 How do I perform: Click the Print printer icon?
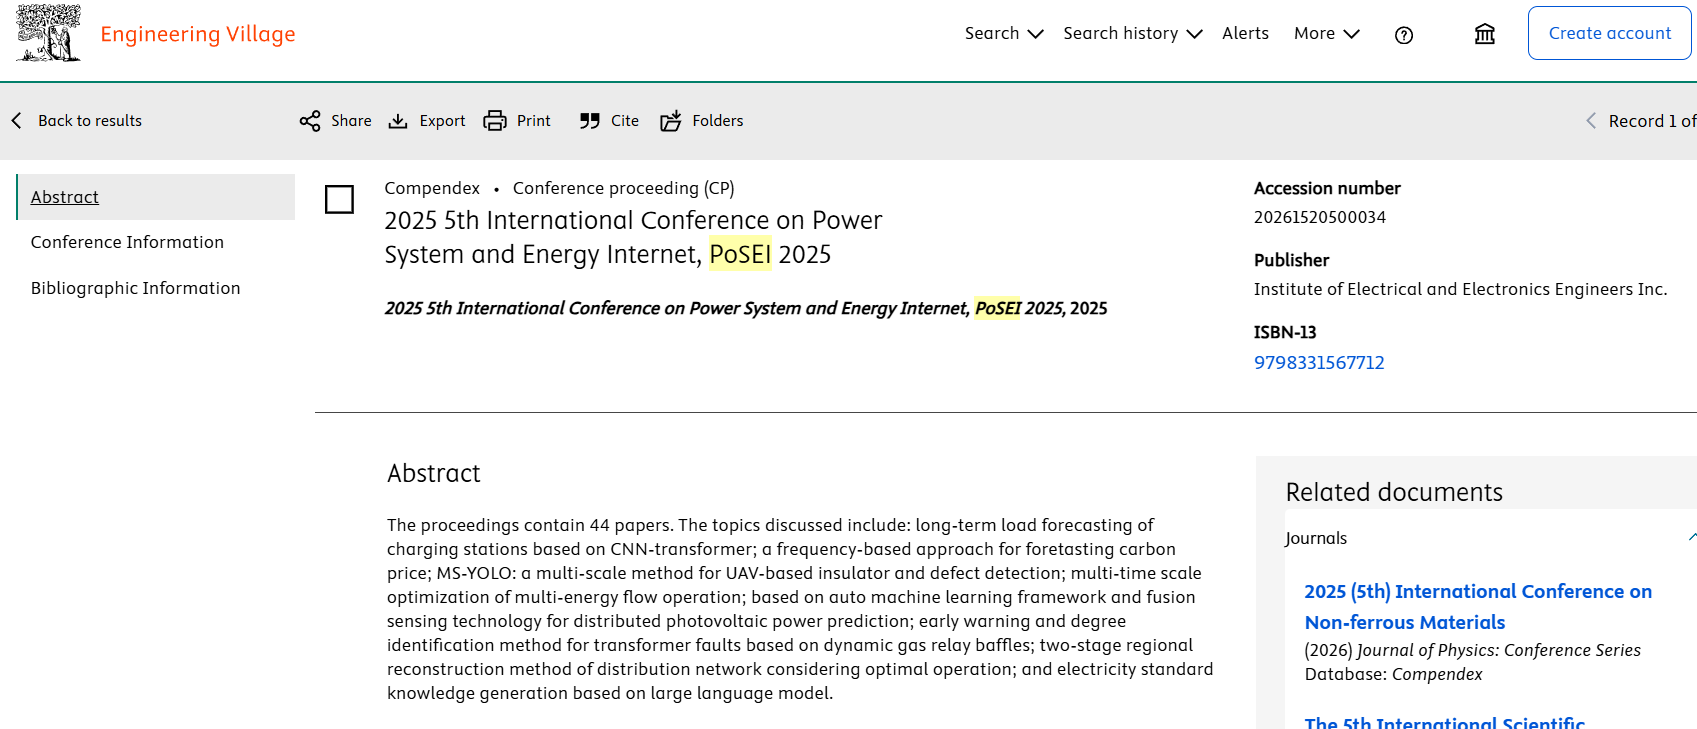click(495, 121)
